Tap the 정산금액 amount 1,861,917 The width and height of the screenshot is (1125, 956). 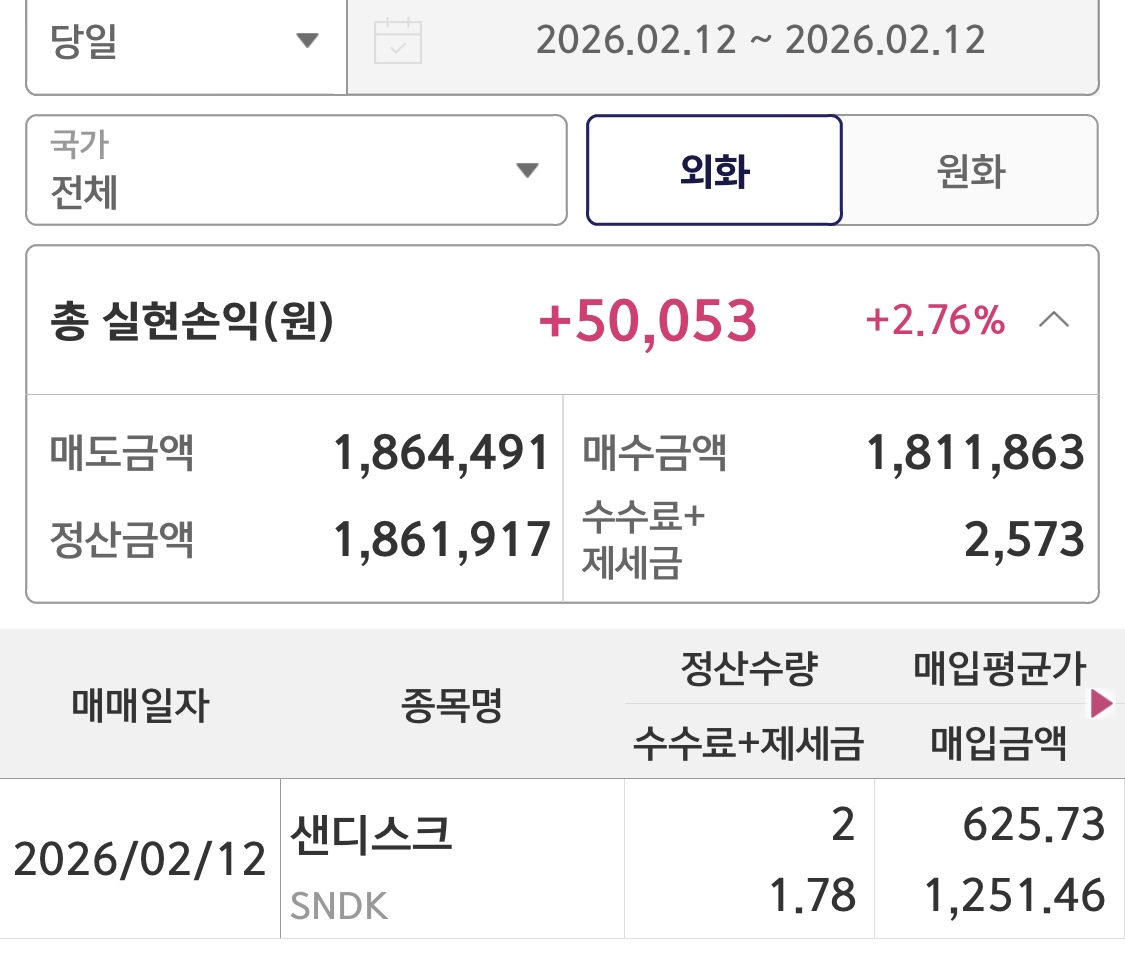[x=441, y=540]
